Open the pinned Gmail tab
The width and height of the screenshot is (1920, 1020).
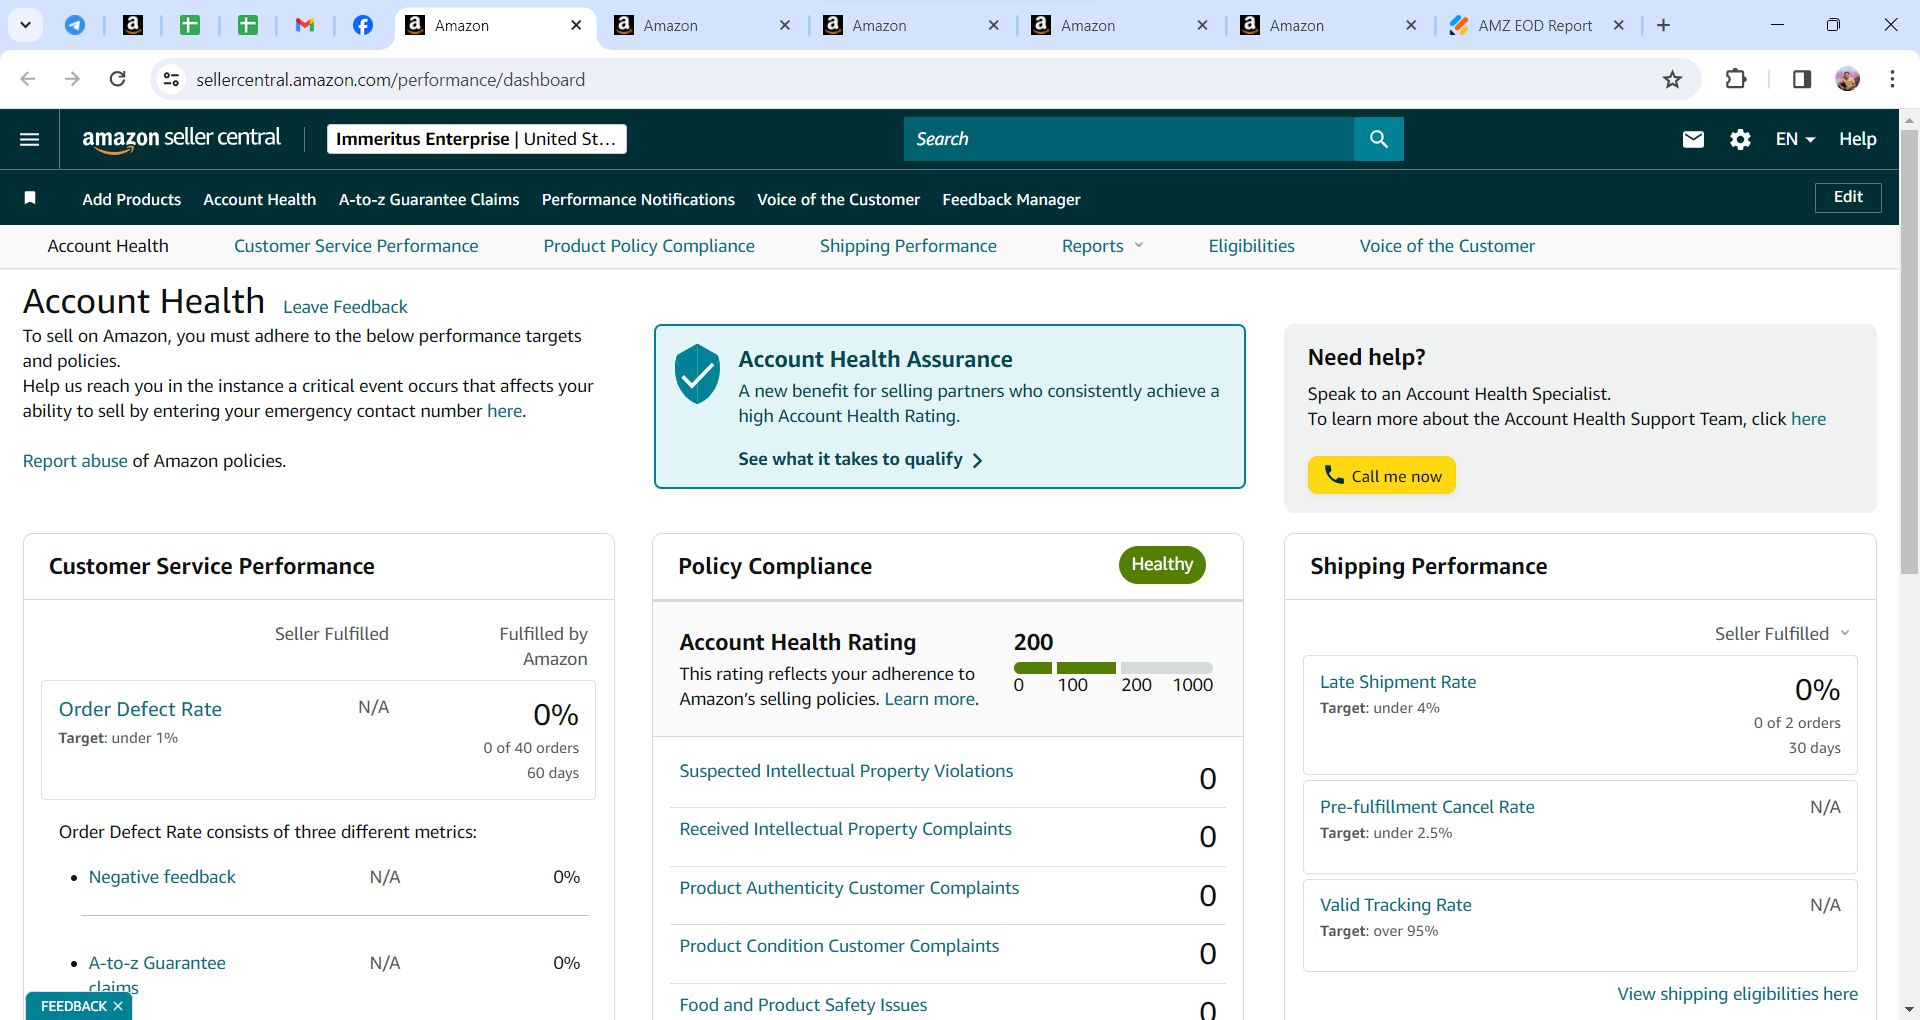pos(305,25)
